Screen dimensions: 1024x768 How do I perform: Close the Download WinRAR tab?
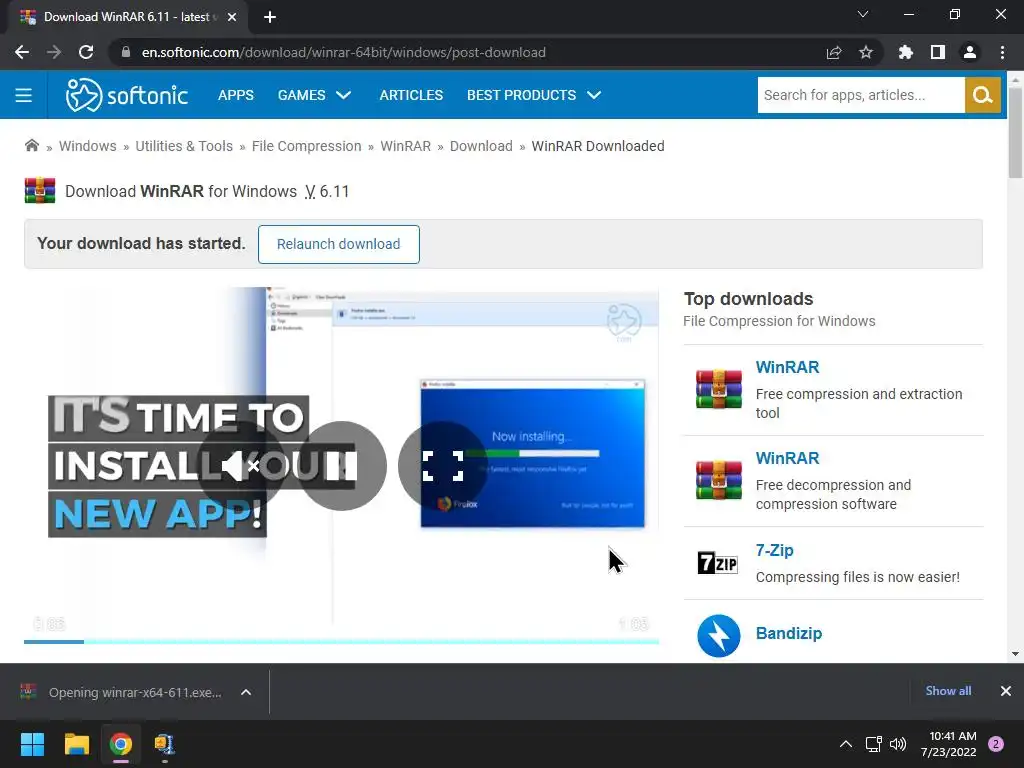click(232, 17)
